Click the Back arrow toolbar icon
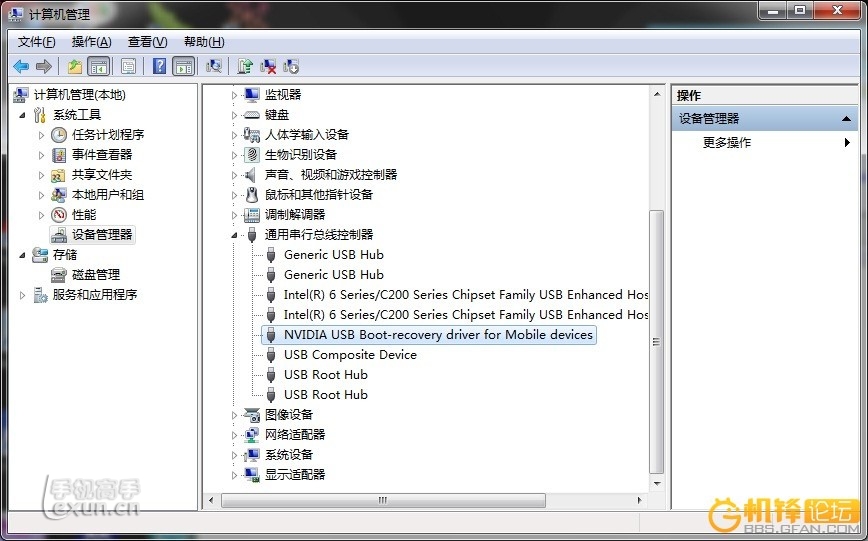Screen dimensions: 868x541 click(x=21, y=66)
